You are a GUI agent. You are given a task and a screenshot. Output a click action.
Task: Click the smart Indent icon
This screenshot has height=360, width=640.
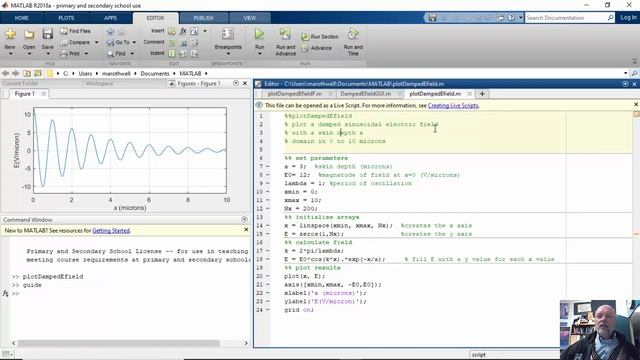pyautogui.click(x=172, y=53)
